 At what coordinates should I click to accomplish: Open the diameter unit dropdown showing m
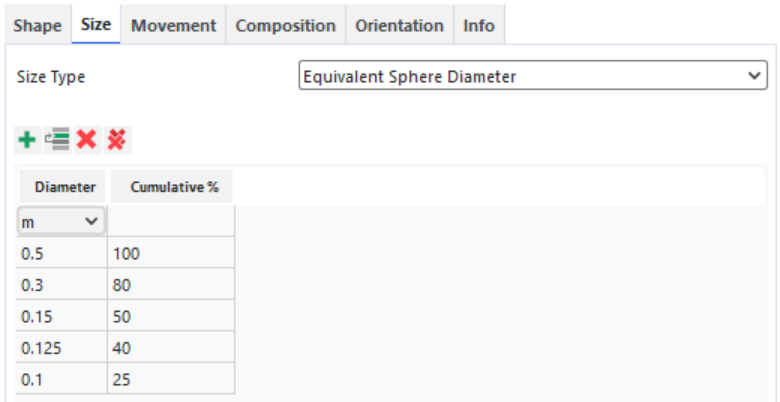coord(61,221)
